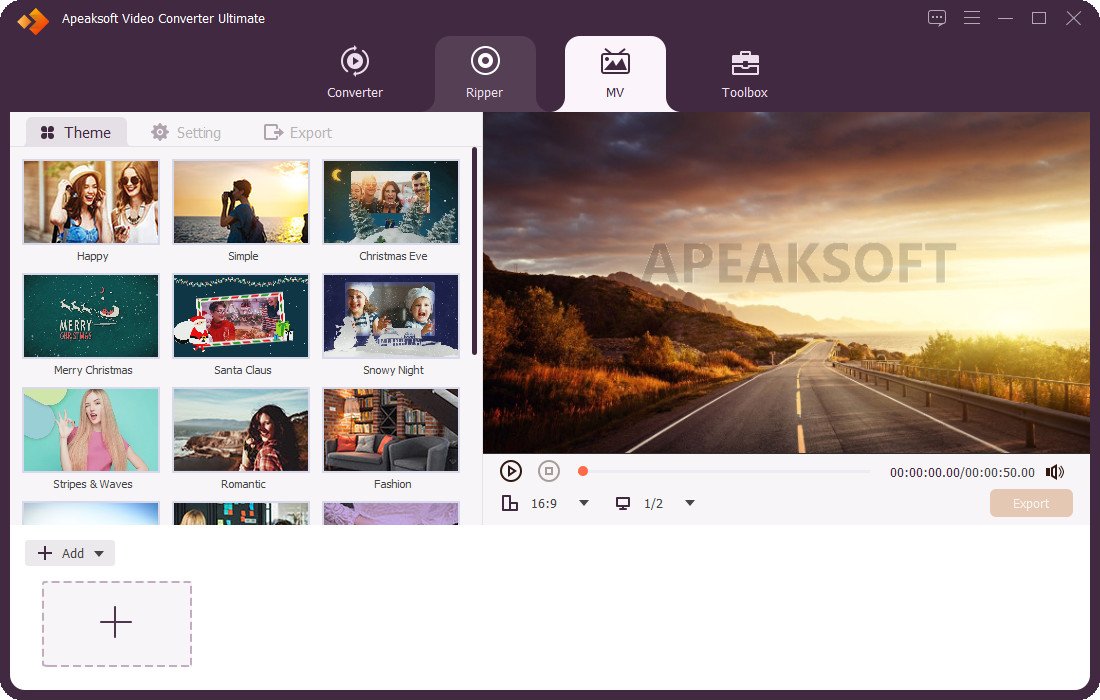Viewport: 1100px width, 700px height.
Task: Open the Toolbox module
Action: [744, 73]
